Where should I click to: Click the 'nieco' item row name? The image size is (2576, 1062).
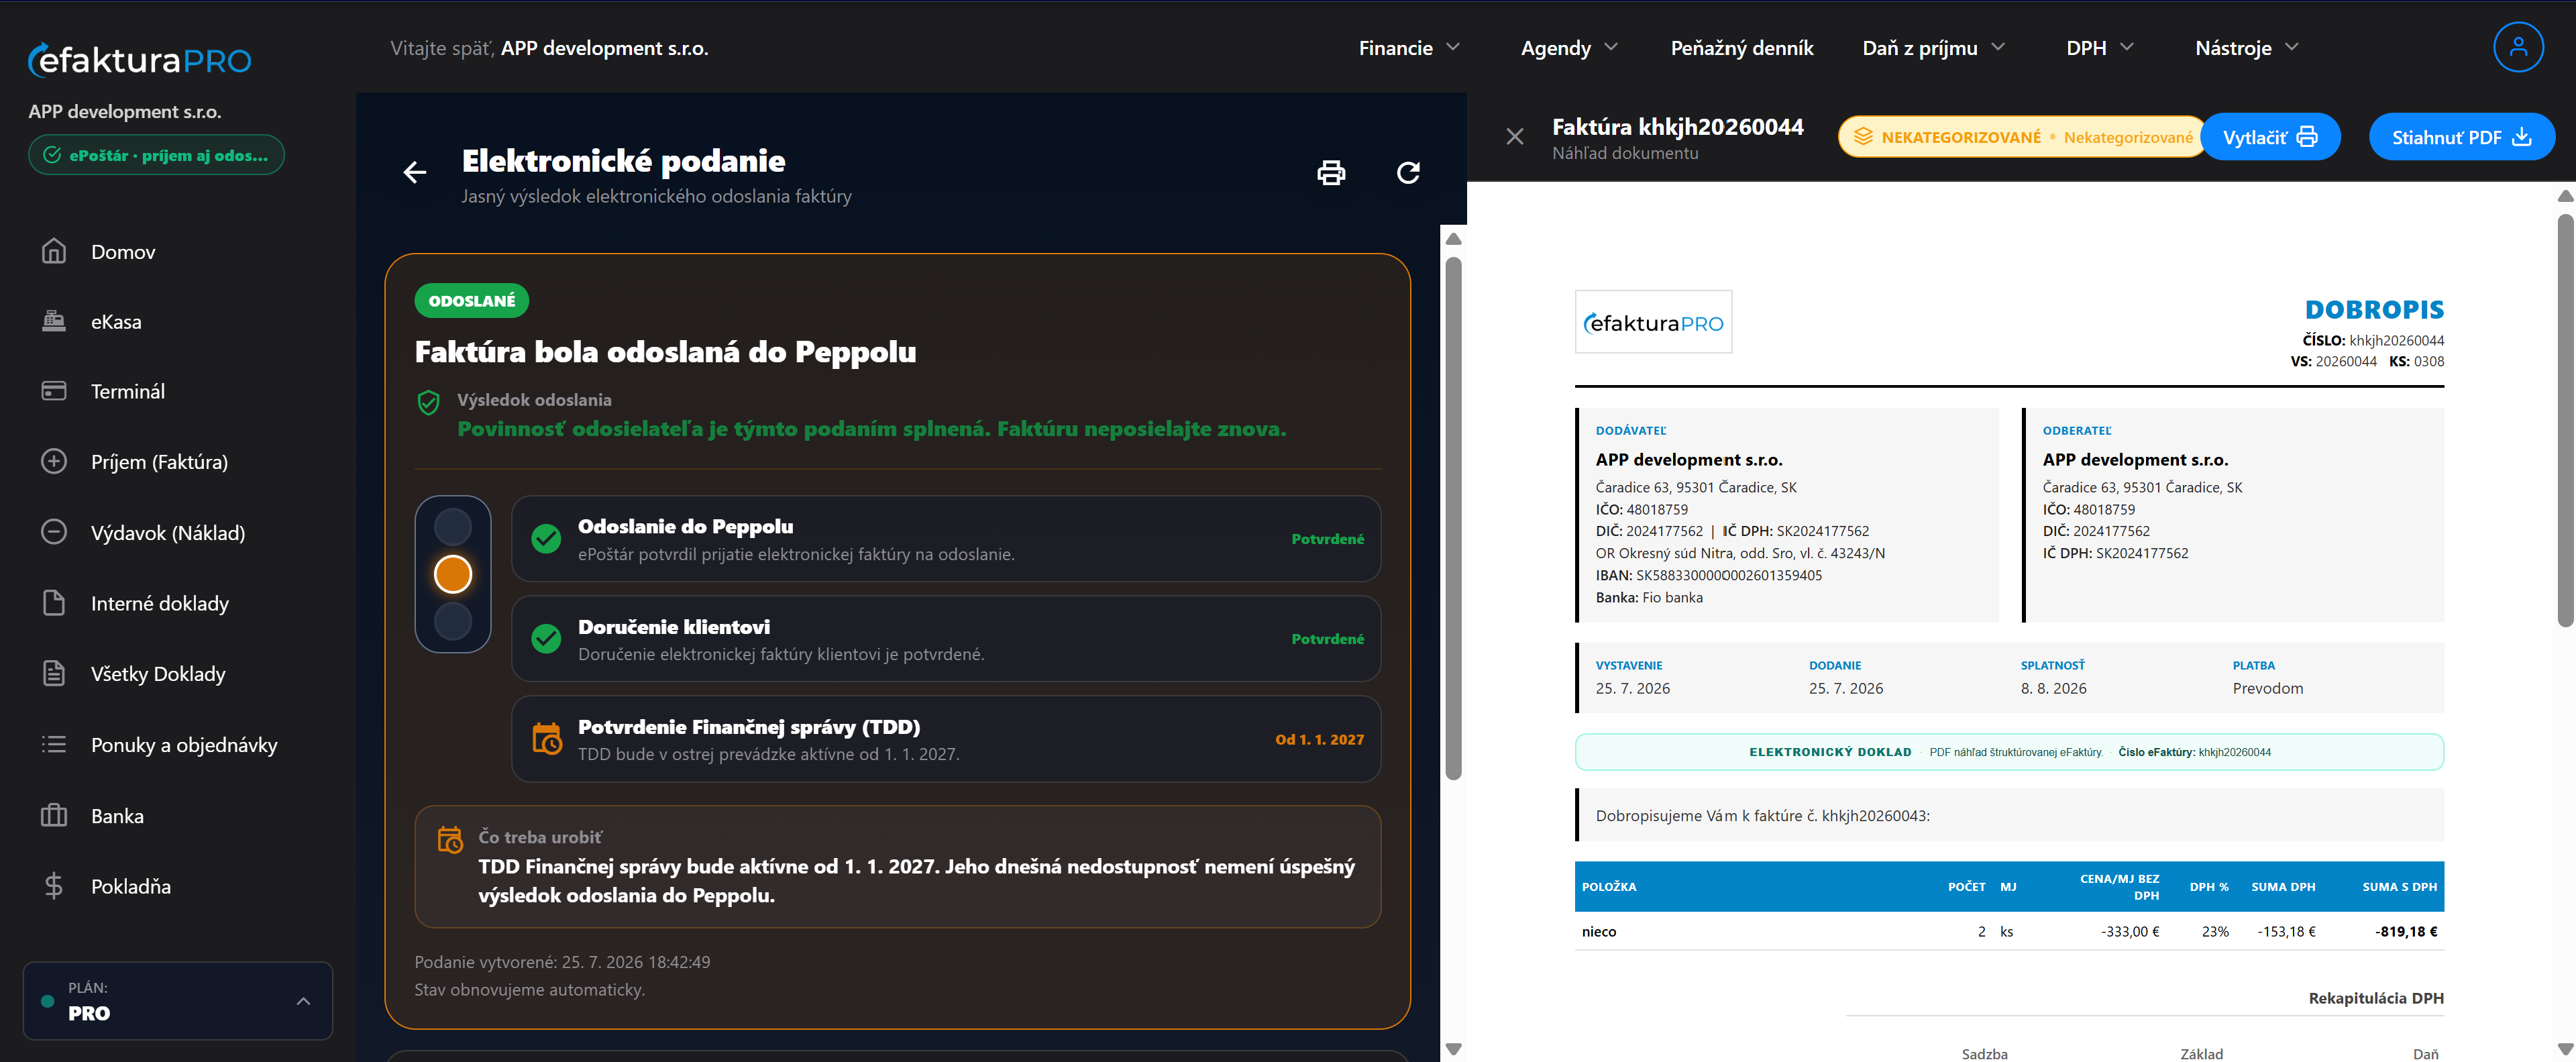(x=1599, y=931)
